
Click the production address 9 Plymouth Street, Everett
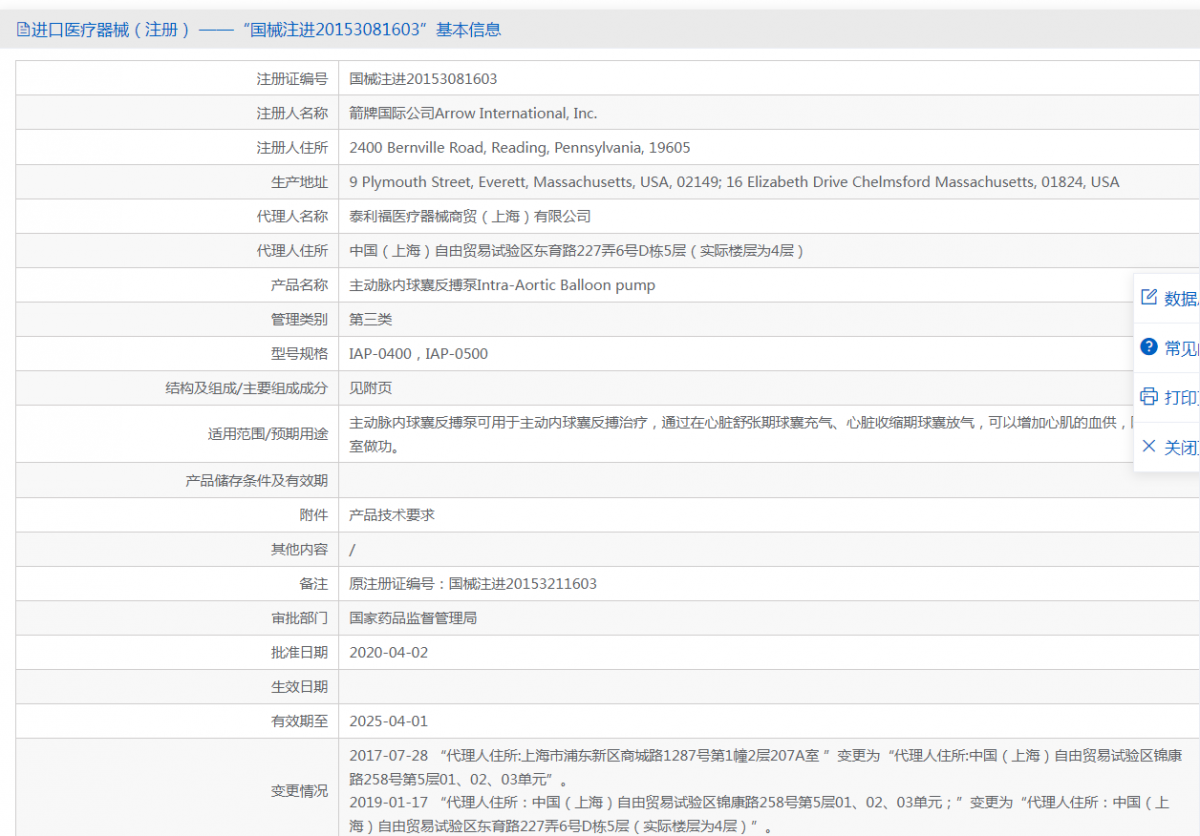tap(734, 182)
